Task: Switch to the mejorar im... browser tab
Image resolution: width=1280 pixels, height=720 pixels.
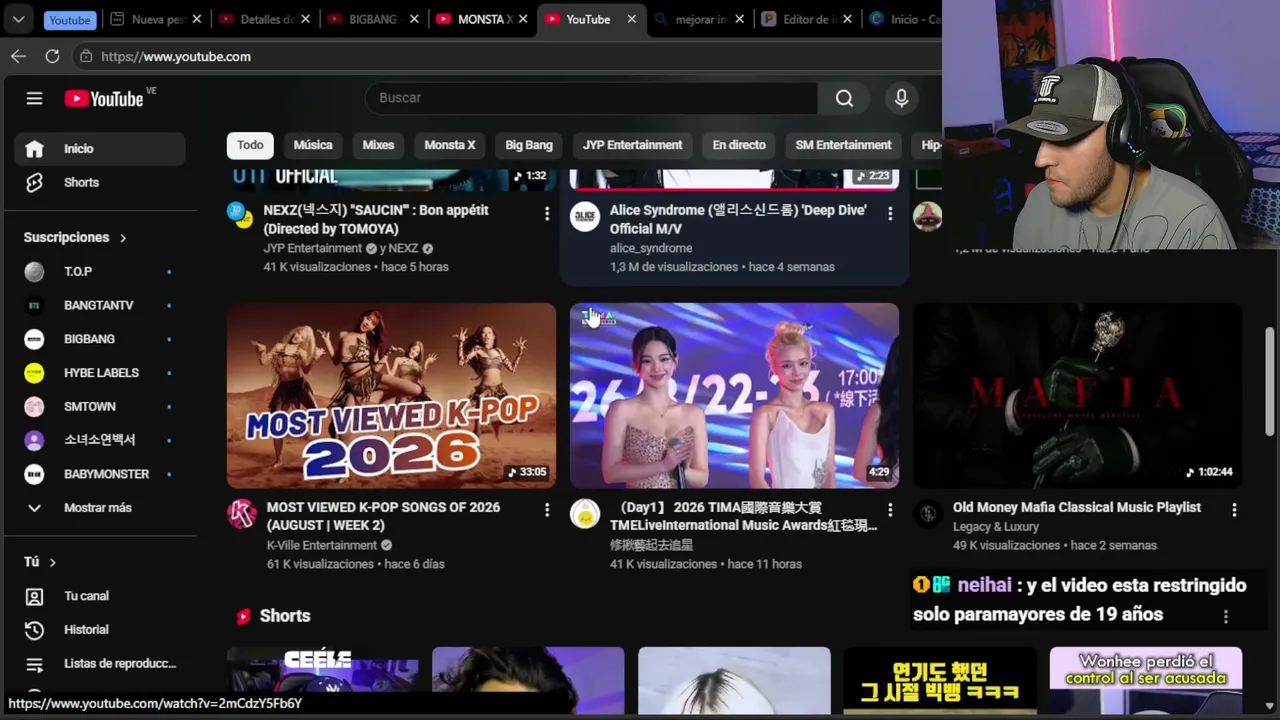Action: click(x=700, y=19)
